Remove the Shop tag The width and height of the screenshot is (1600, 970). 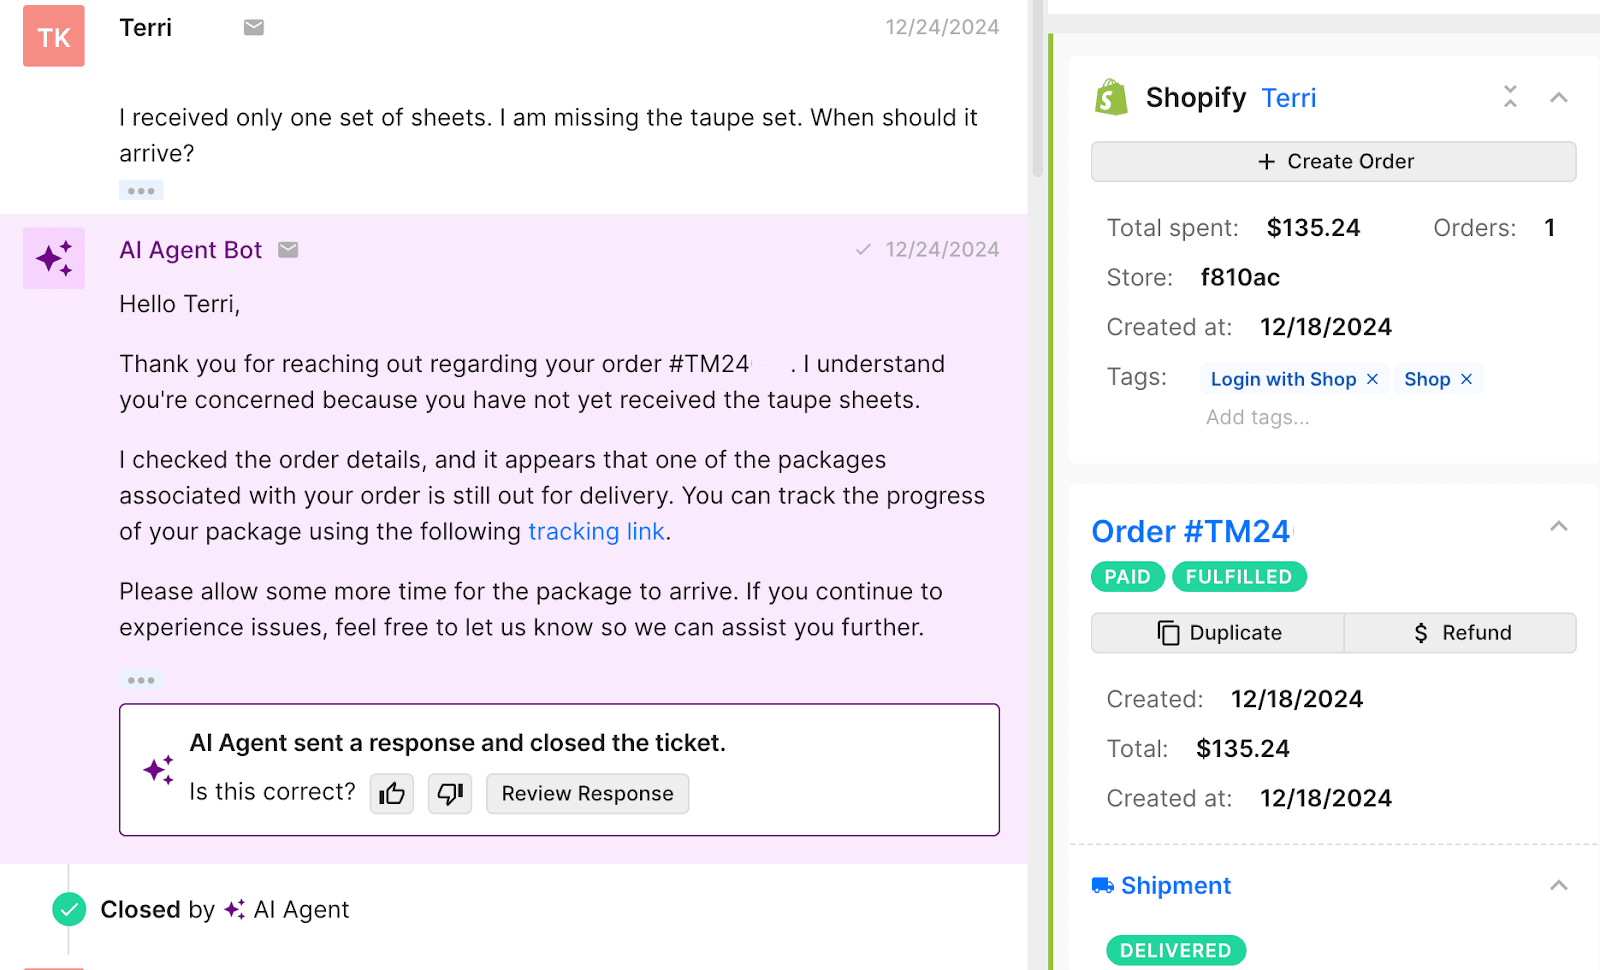1466,379
